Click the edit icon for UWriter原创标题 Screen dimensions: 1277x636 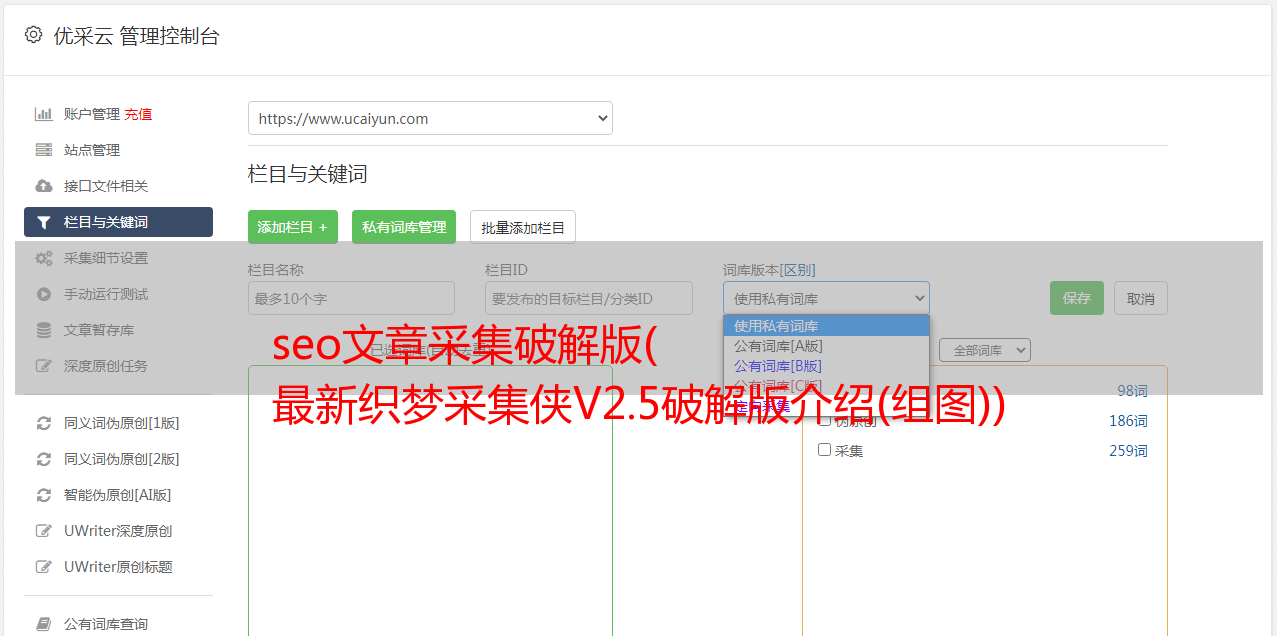click(x=44, y=567)
